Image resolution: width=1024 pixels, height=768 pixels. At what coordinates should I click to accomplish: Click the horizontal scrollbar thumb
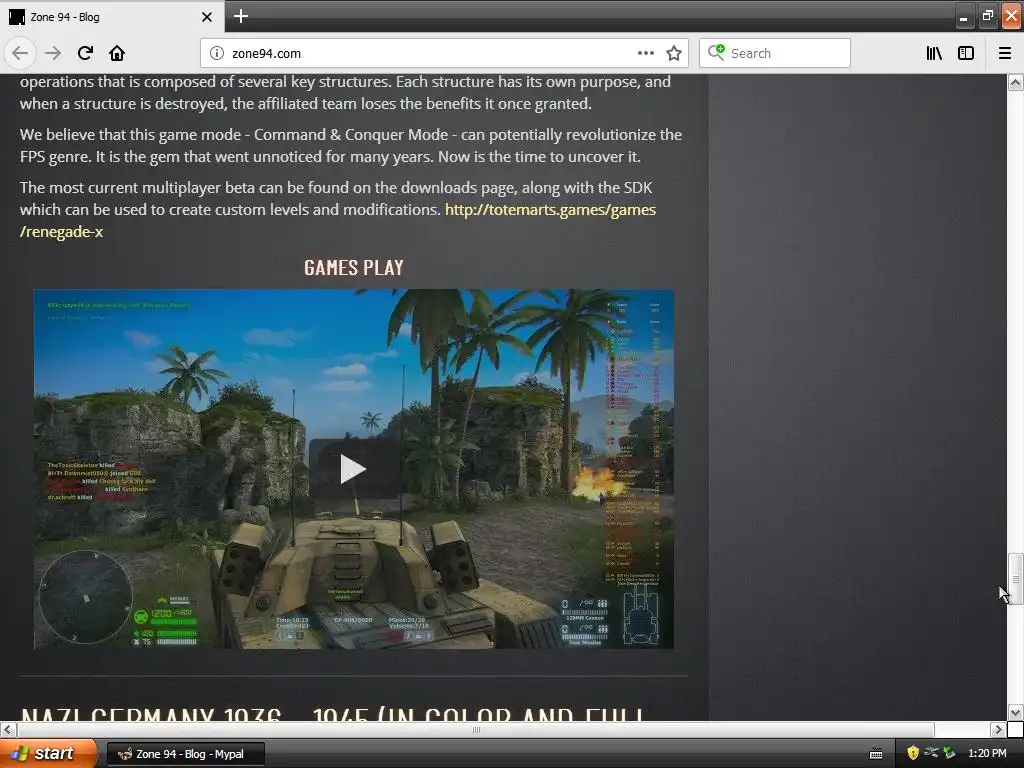point(476,729)
